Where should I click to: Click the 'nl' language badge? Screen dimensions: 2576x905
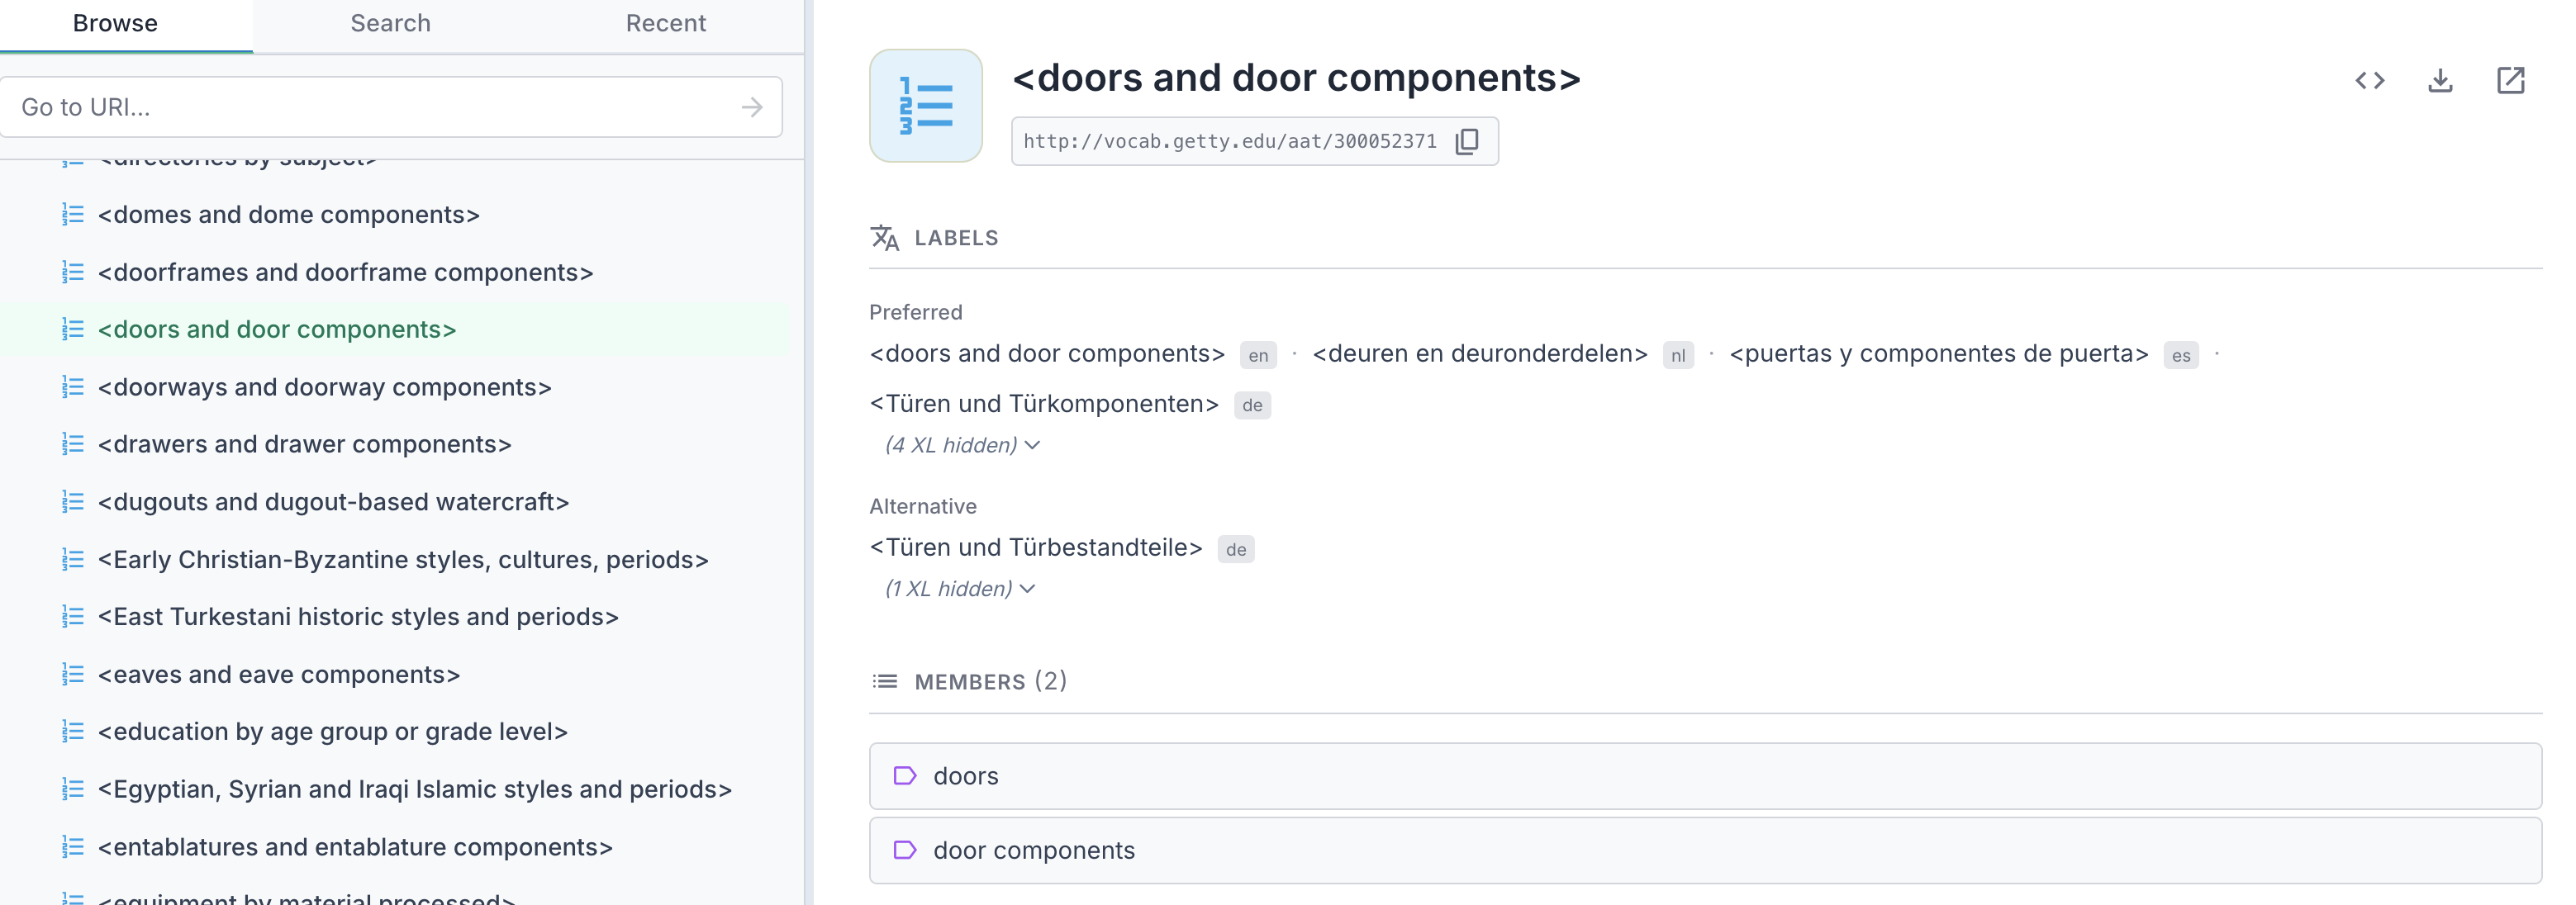coord(1678,355)
